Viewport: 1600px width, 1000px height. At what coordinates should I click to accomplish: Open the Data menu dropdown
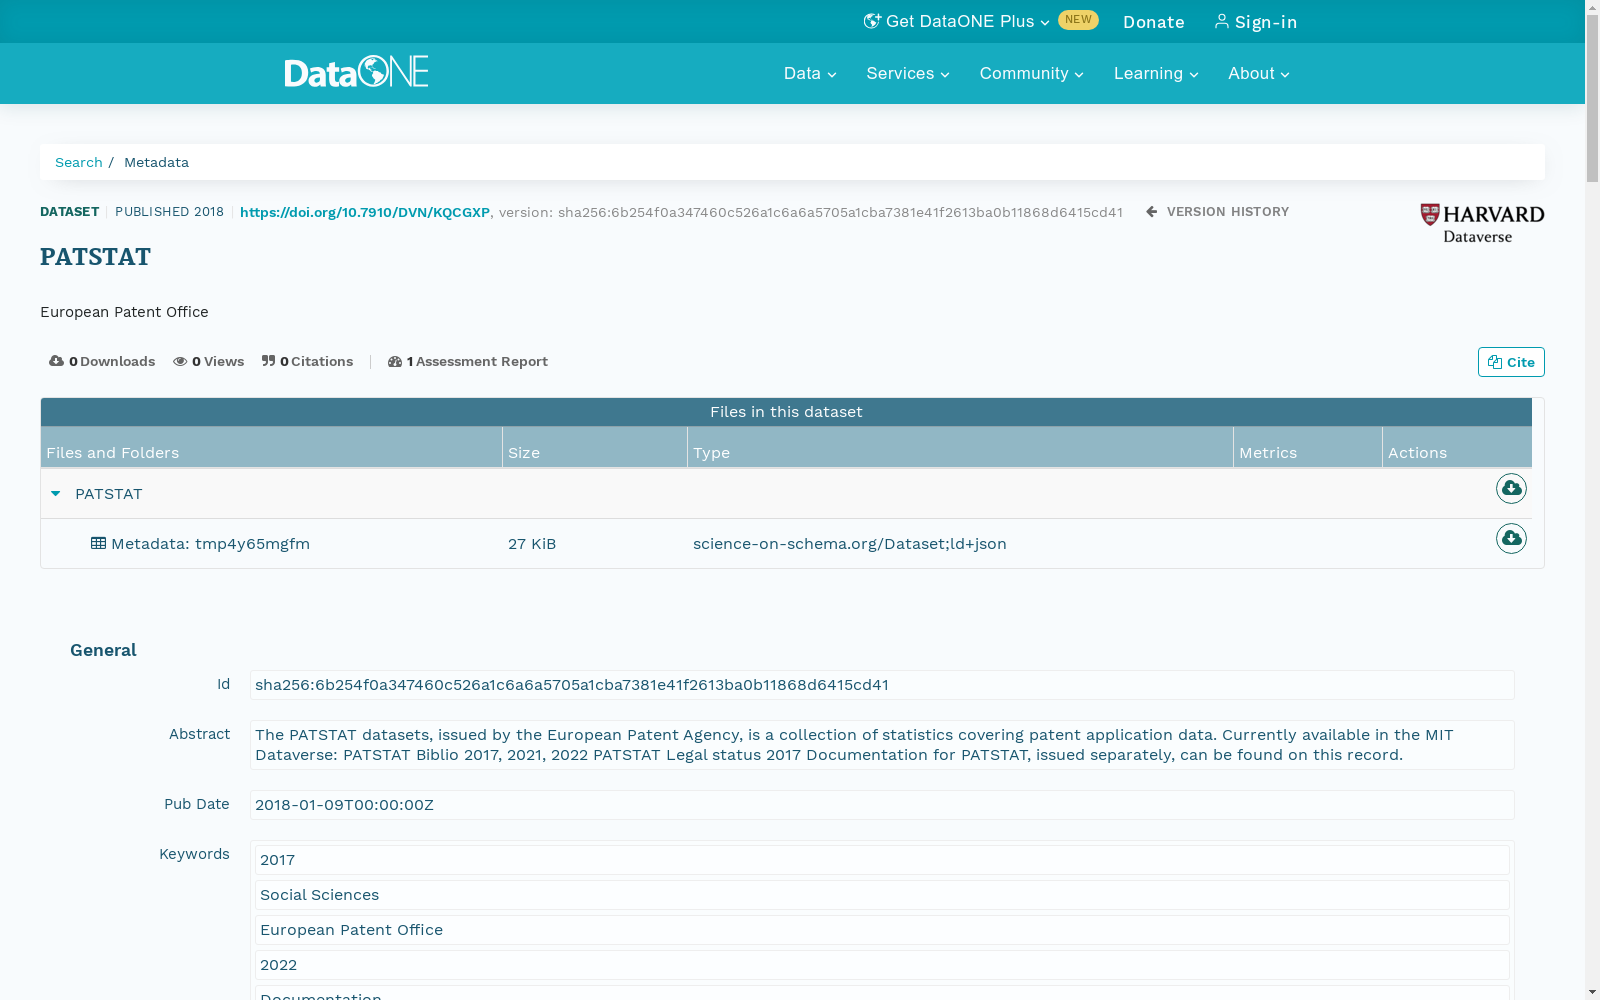tap(810, 73)
